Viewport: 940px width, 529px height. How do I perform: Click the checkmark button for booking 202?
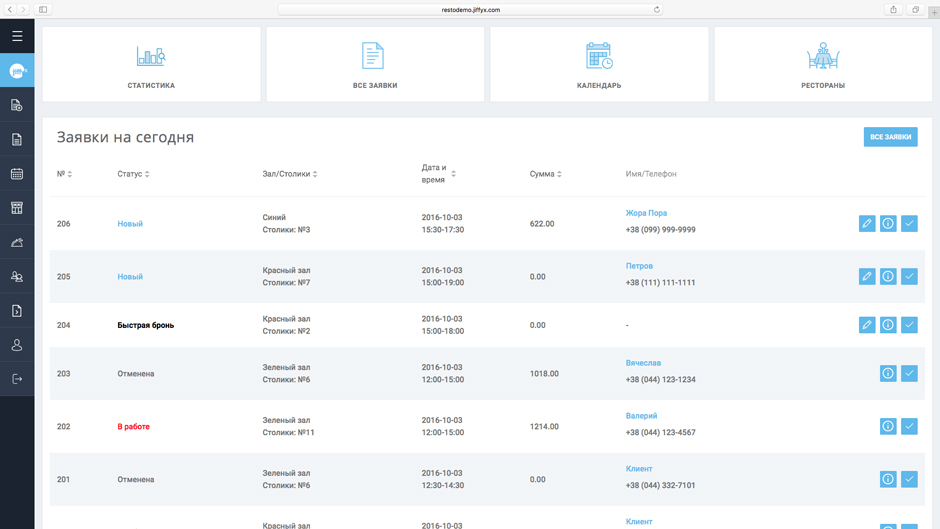coord(909,426)
